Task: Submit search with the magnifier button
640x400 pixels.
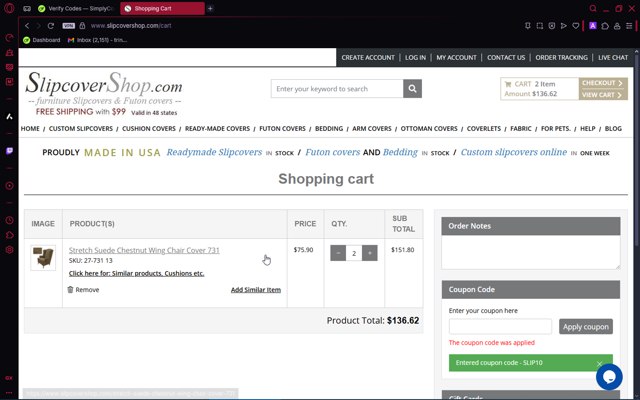Action: (412, 89)
